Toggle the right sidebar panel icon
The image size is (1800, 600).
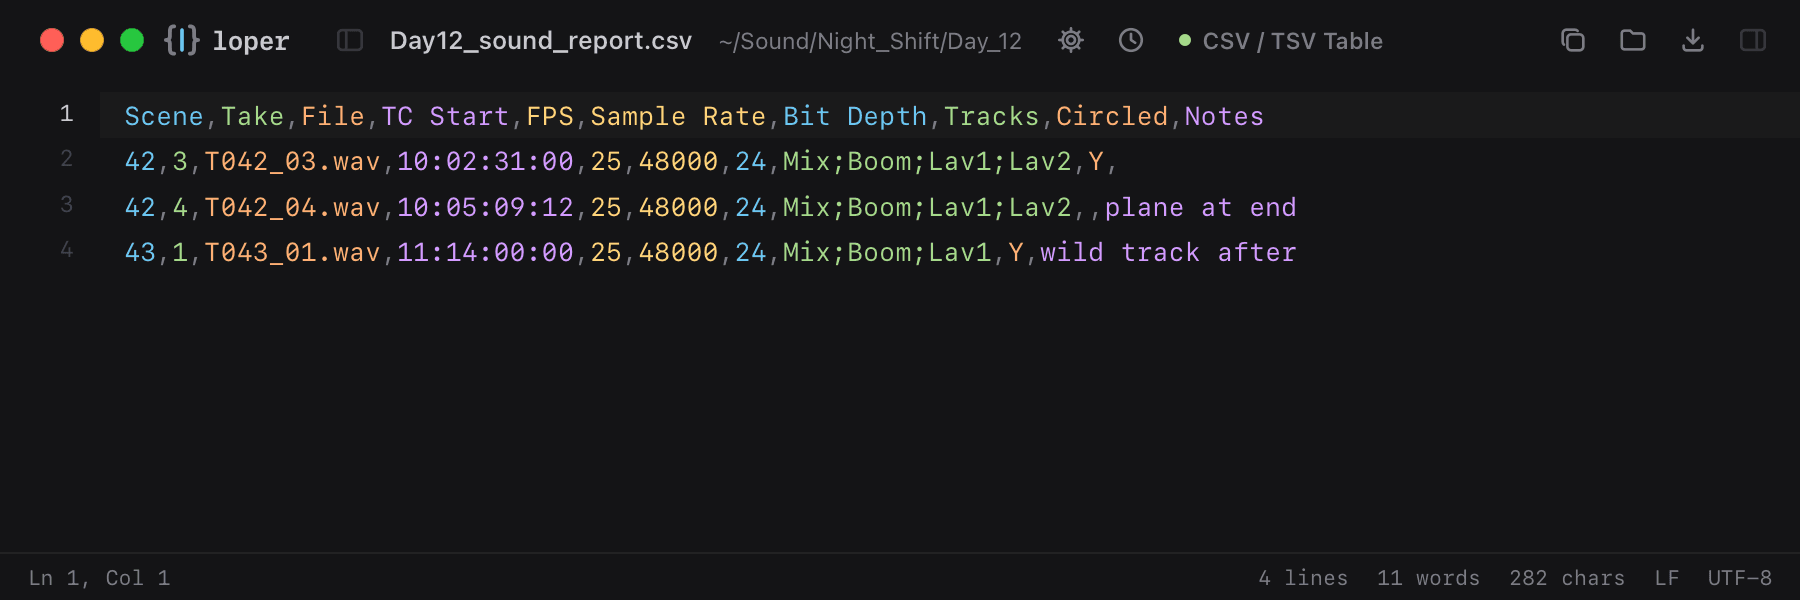[1753, 40]
